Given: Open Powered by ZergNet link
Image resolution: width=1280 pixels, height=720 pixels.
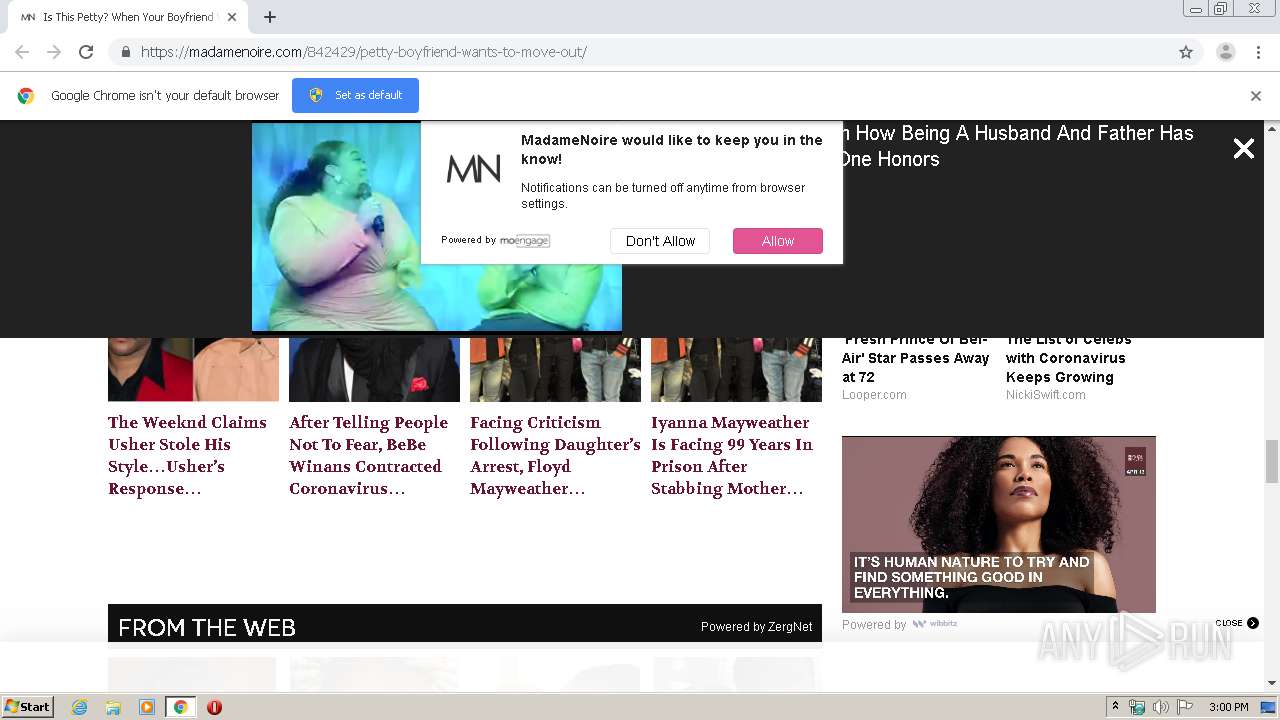Looking at the screenshot, I should [756, 627].
